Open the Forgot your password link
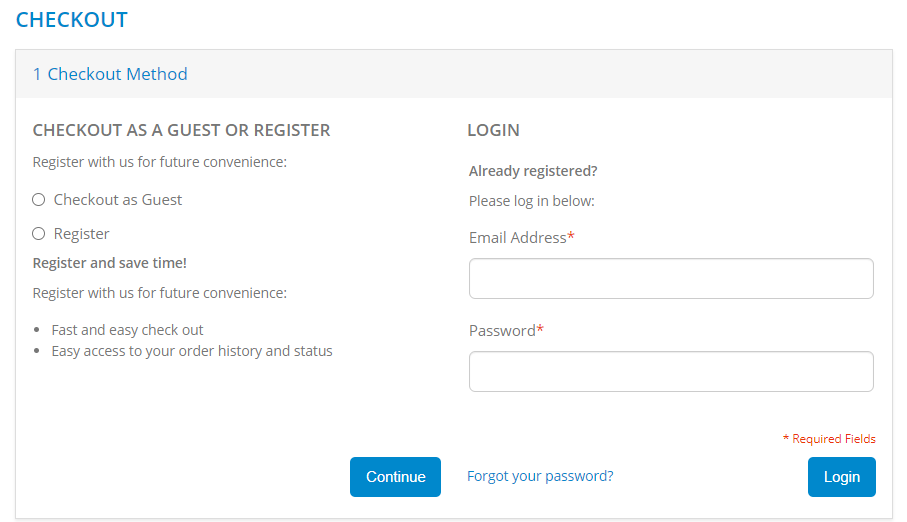The image size is (907, 522). pos(540,476)
